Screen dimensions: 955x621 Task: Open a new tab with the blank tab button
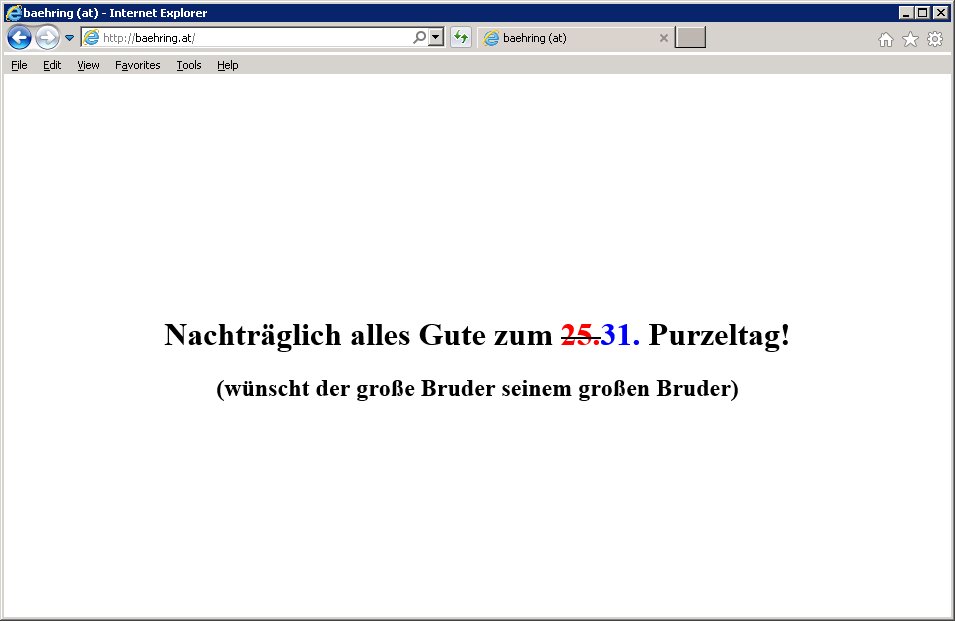point(690,38)
